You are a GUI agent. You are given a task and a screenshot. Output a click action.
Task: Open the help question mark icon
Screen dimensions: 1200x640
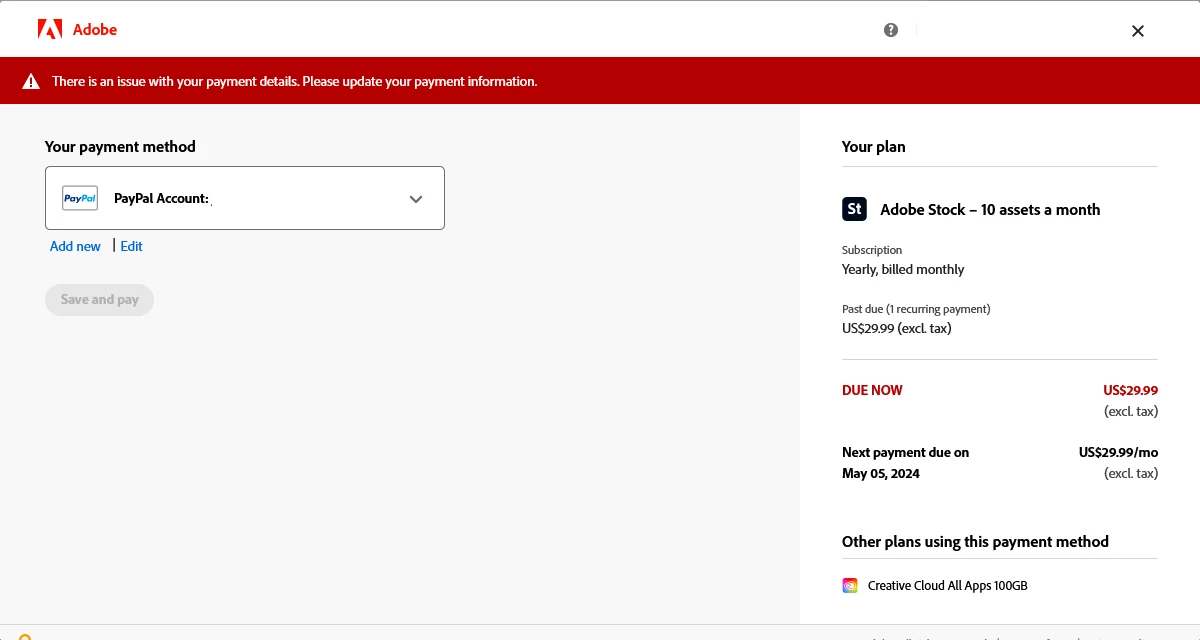[891, 30]
